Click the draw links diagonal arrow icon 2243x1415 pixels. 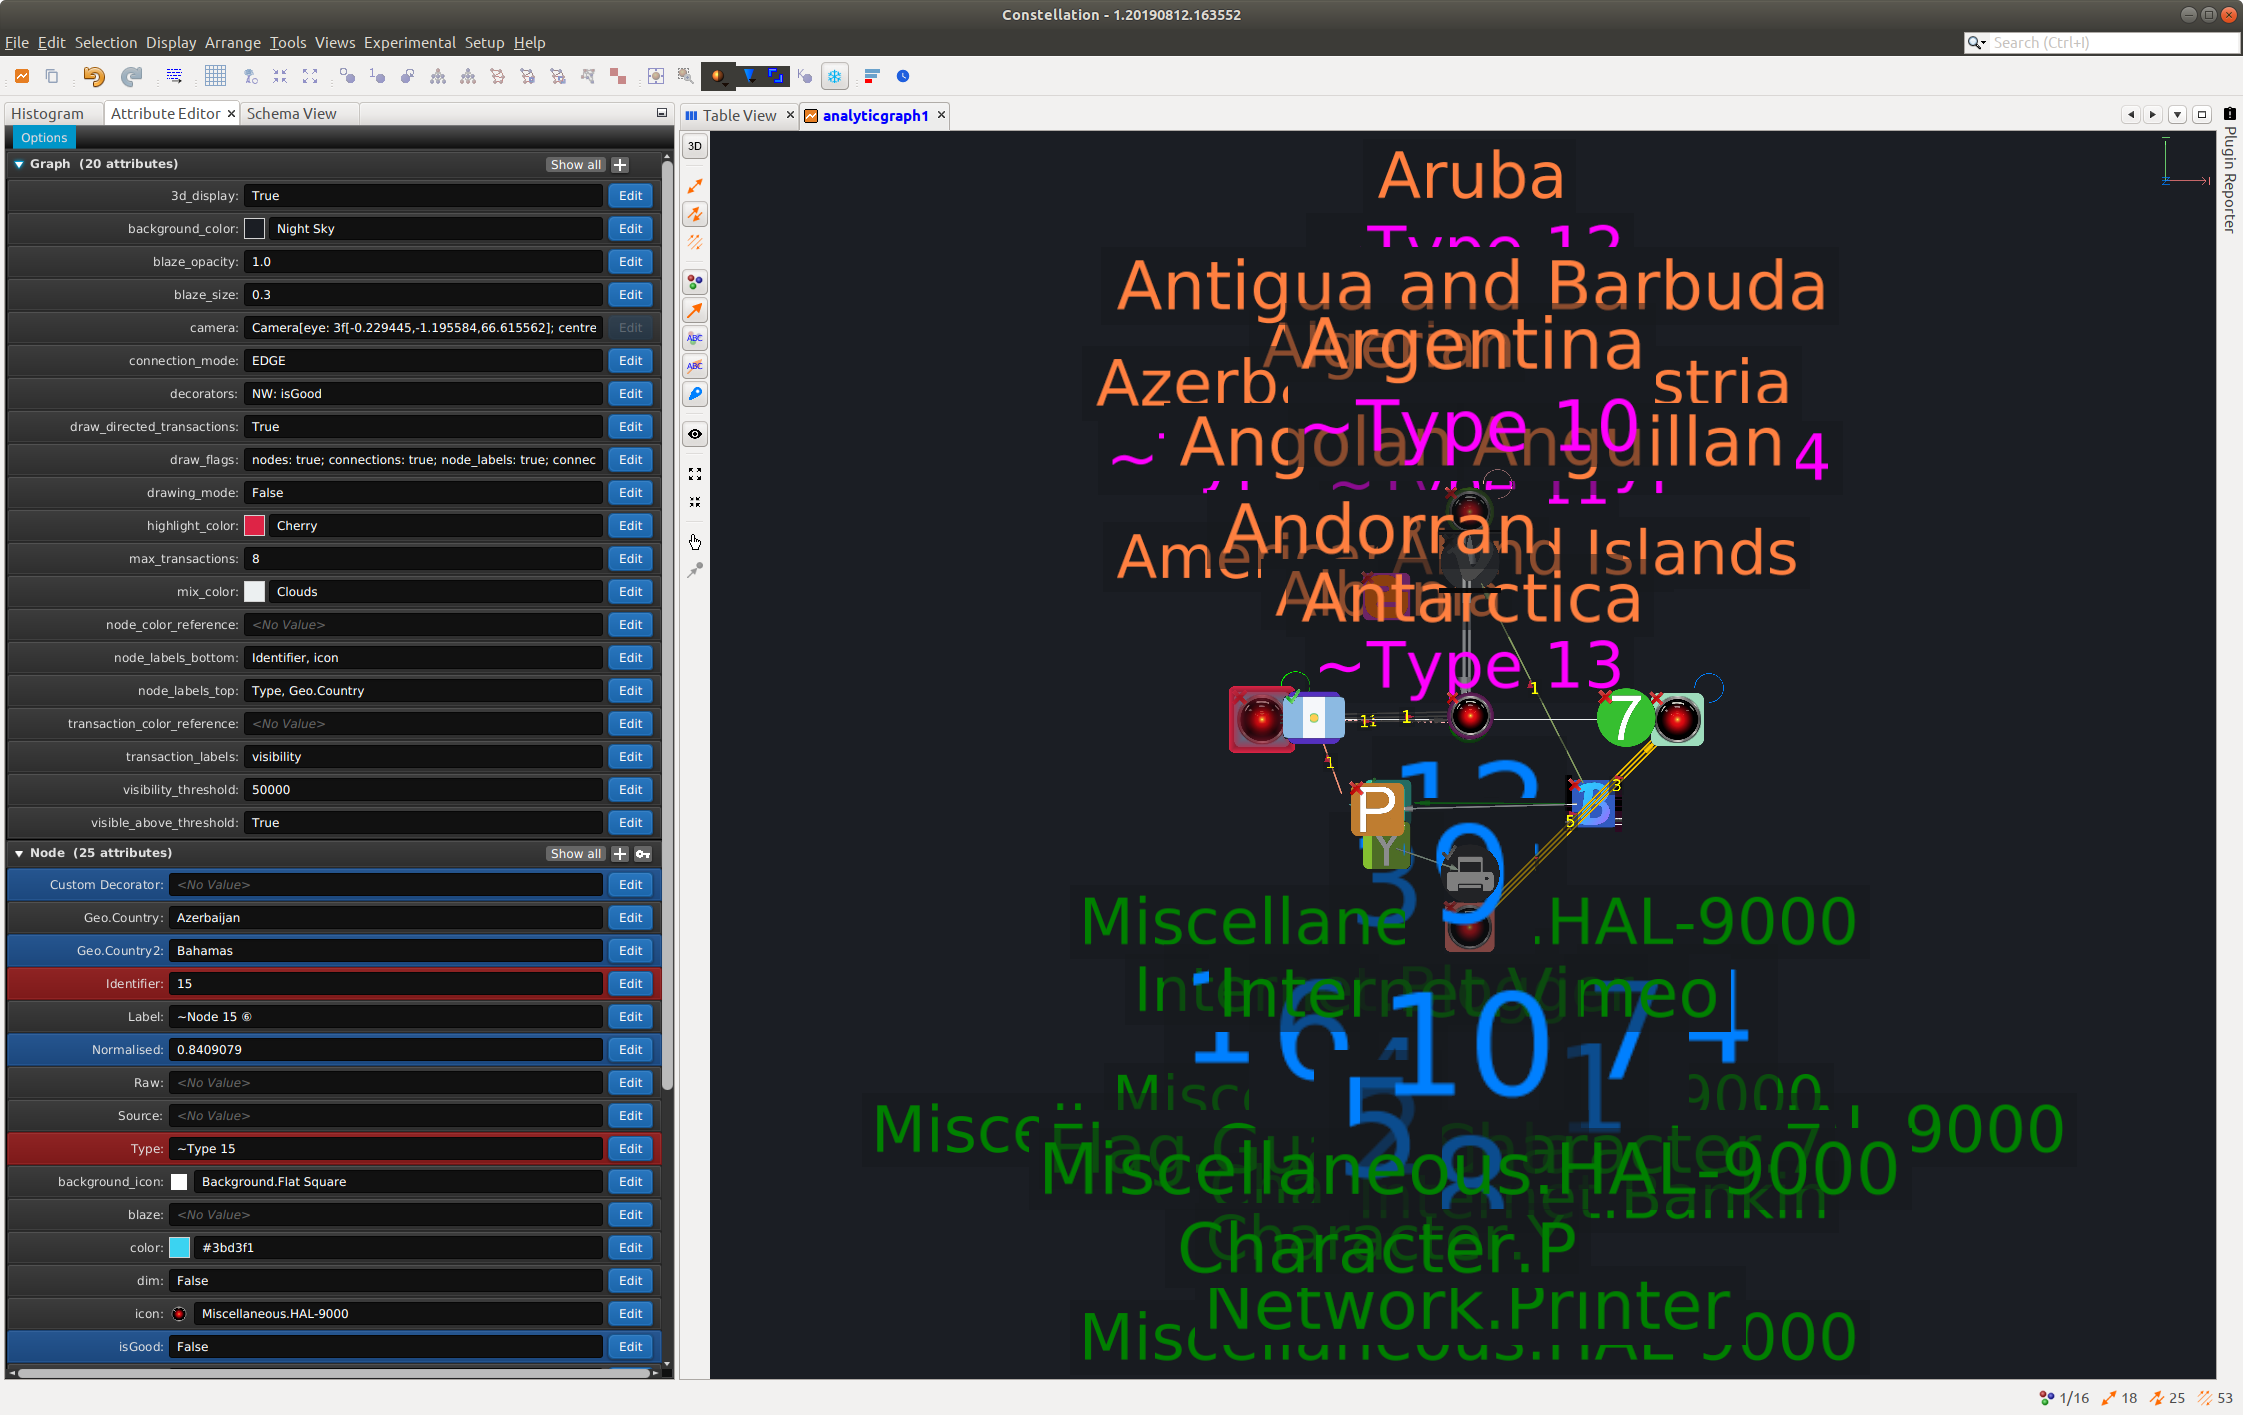[x=694, y=187]
